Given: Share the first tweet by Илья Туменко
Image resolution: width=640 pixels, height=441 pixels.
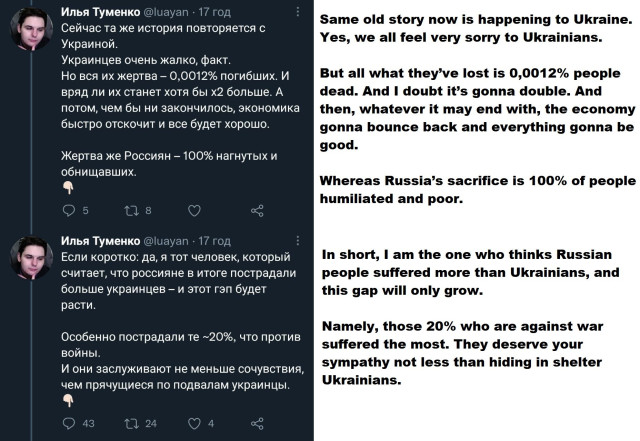Looking at the screenshot, I should coord(257,210).
